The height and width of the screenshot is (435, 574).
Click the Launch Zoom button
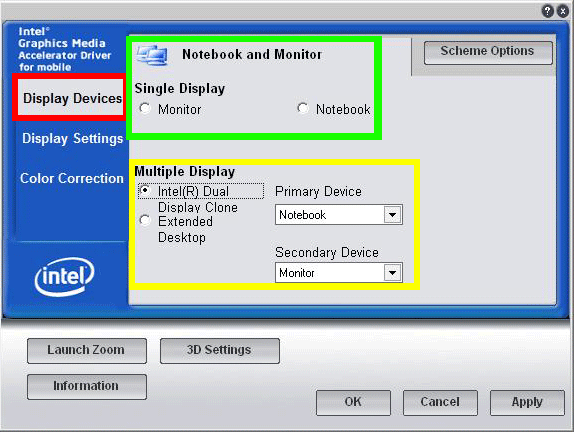tap(87, 351)
